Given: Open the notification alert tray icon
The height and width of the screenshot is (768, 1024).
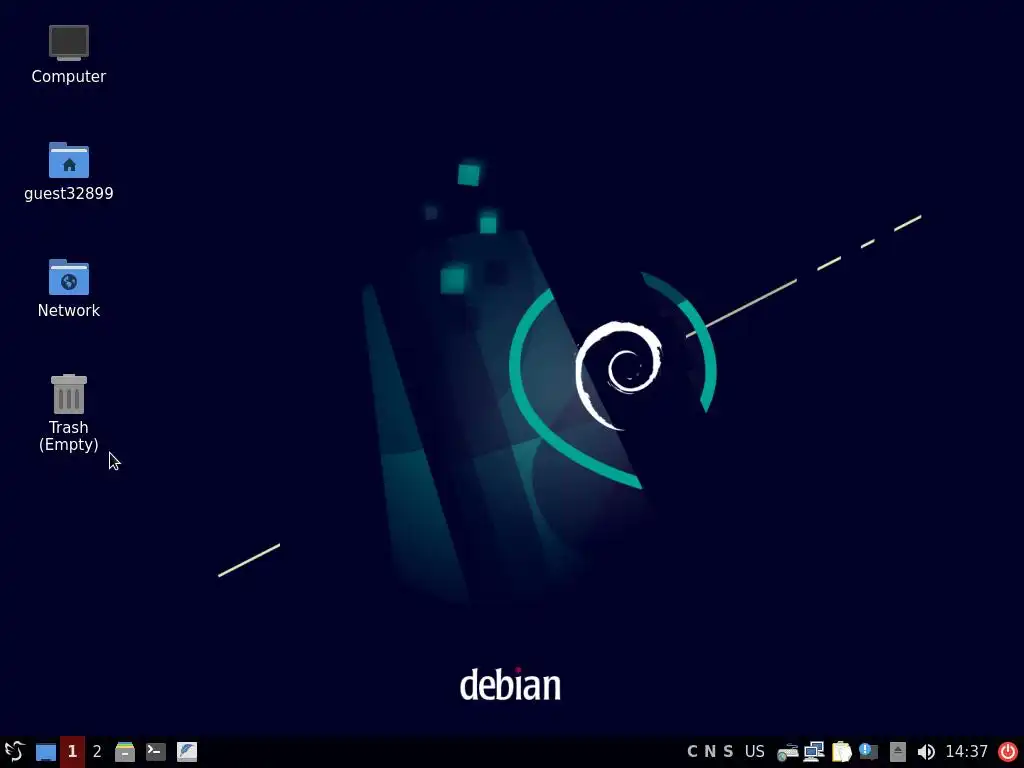Looking at the screenshot, I should tap(869, 752).
